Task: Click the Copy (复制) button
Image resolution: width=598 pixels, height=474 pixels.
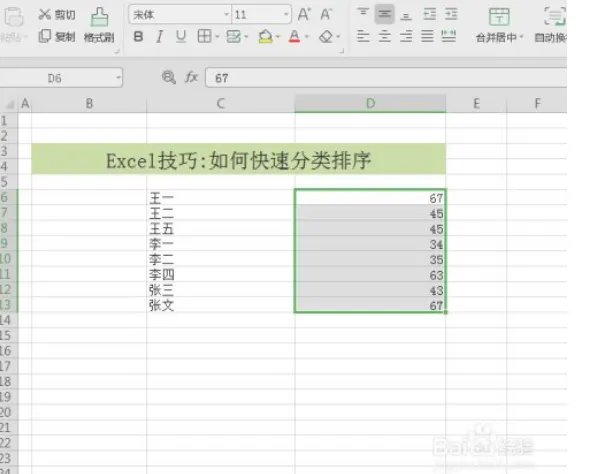Action: tap(57, 37)
